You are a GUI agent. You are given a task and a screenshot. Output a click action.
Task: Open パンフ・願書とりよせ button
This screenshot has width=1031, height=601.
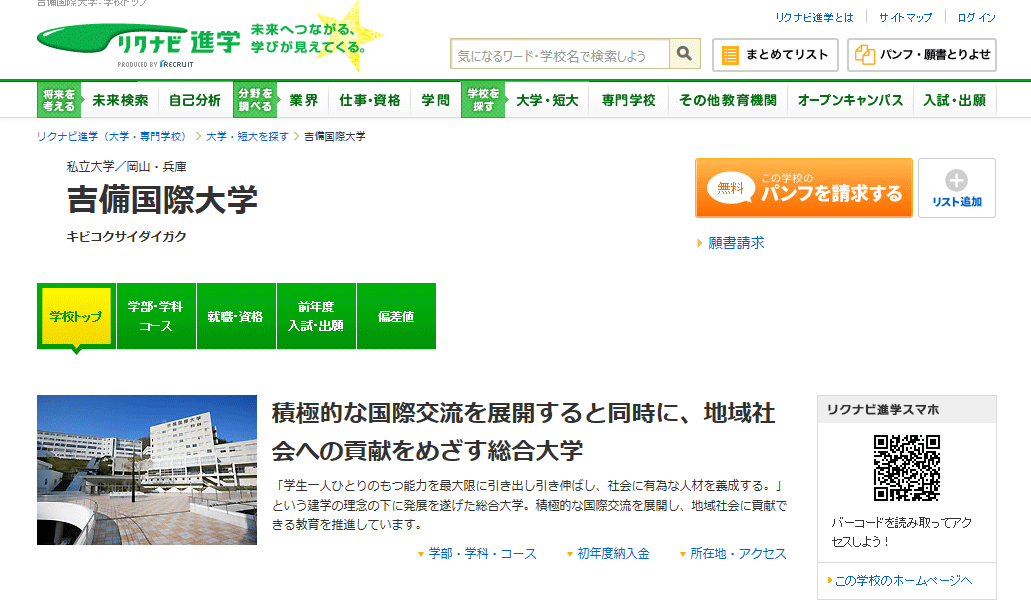922,55
